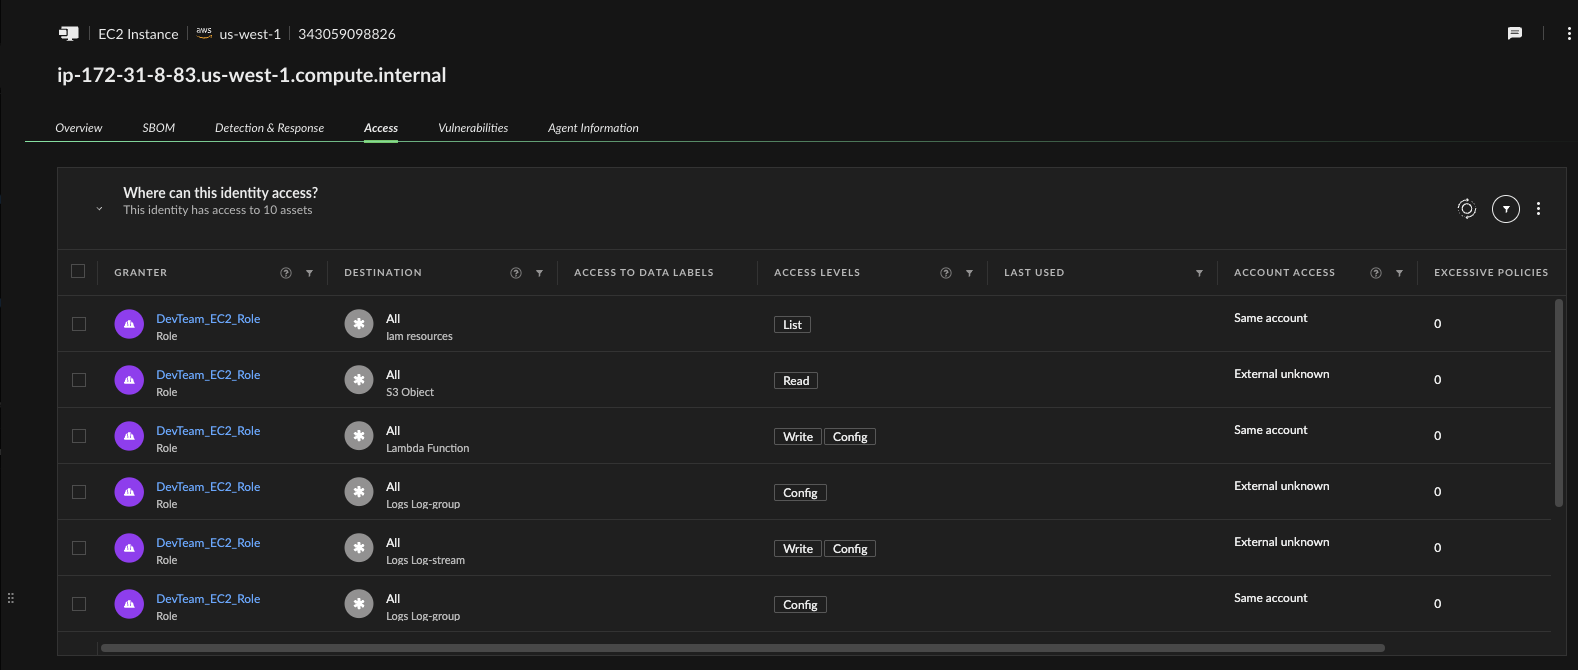The width and height of the screenshot is (1578, 670).
Task: Open DevTeam_EC2_Role link in S3 Object row
Action: tap(208, 375)
